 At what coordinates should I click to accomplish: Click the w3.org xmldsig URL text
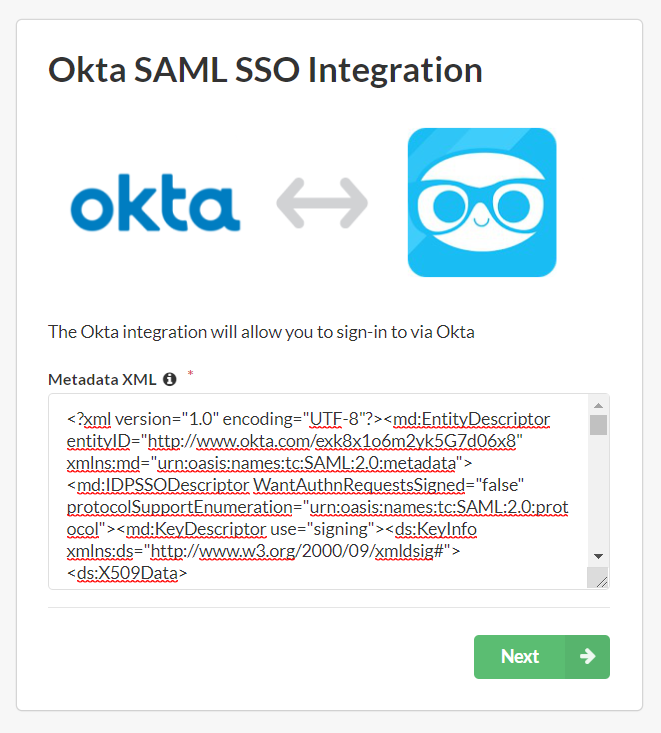click(x=297, y=551)
